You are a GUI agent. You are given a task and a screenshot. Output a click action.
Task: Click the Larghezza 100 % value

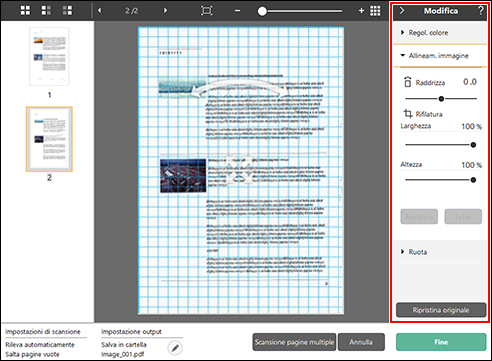coord(471,126)
